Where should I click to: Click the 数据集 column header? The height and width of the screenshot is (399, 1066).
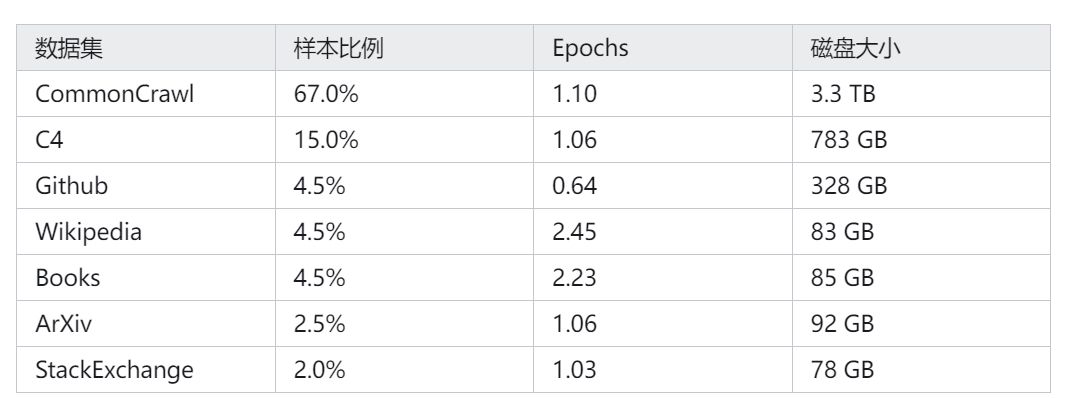(146, 48)
